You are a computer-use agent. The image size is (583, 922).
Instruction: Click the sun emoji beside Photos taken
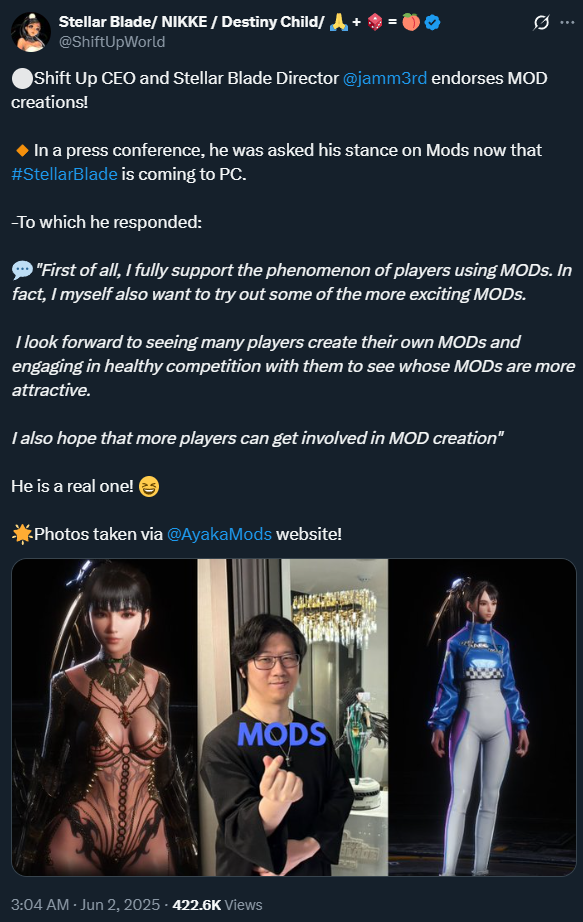[22, 534]
